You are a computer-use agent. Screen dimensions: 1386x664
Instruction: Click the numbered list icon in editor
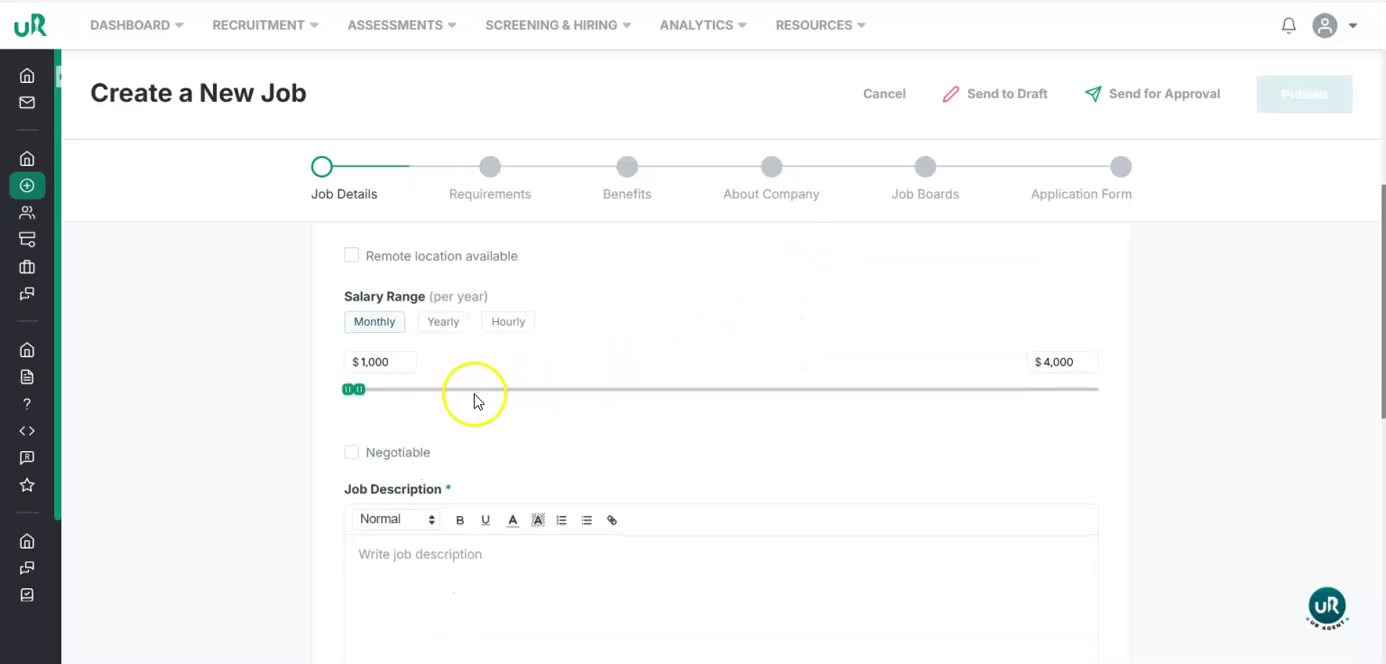562,520
